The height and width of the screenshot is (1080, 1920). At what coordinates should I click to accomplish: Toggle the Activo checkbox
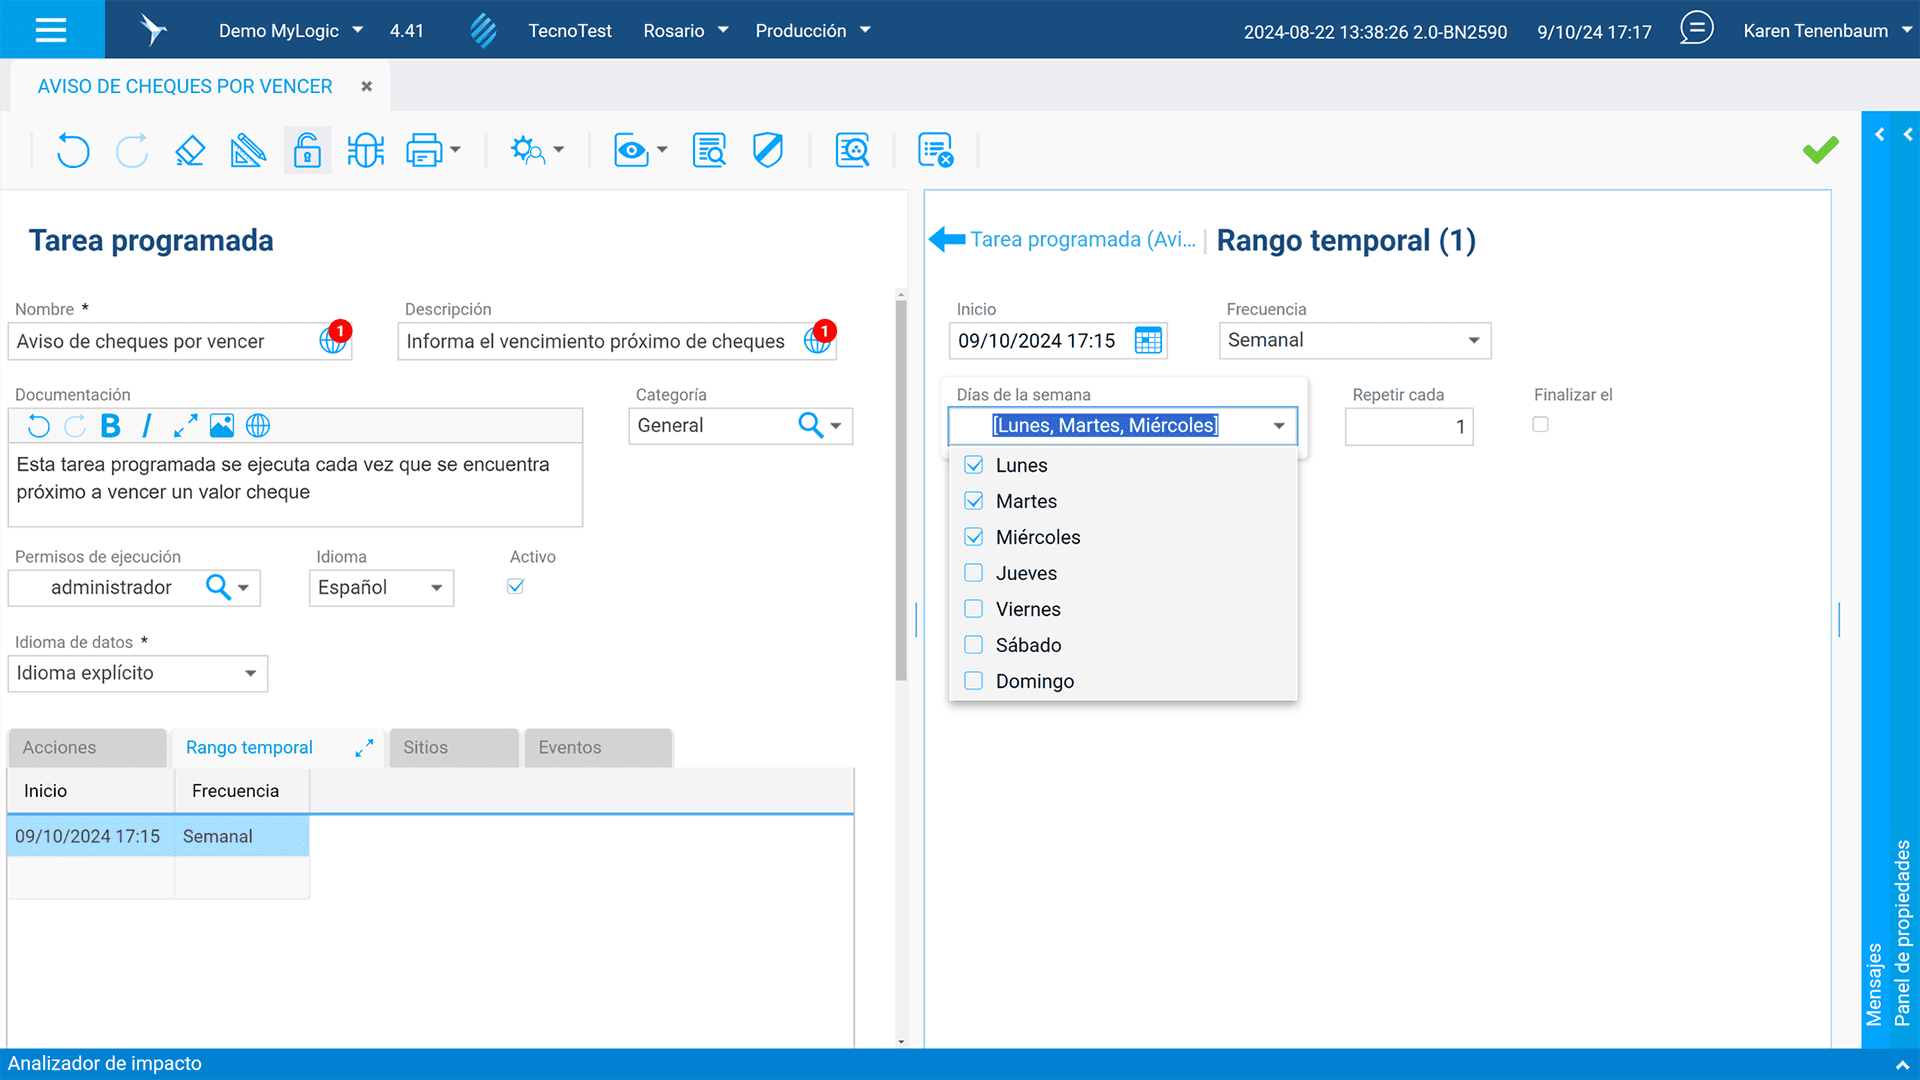pyautogui.click(x=515, y=587)
